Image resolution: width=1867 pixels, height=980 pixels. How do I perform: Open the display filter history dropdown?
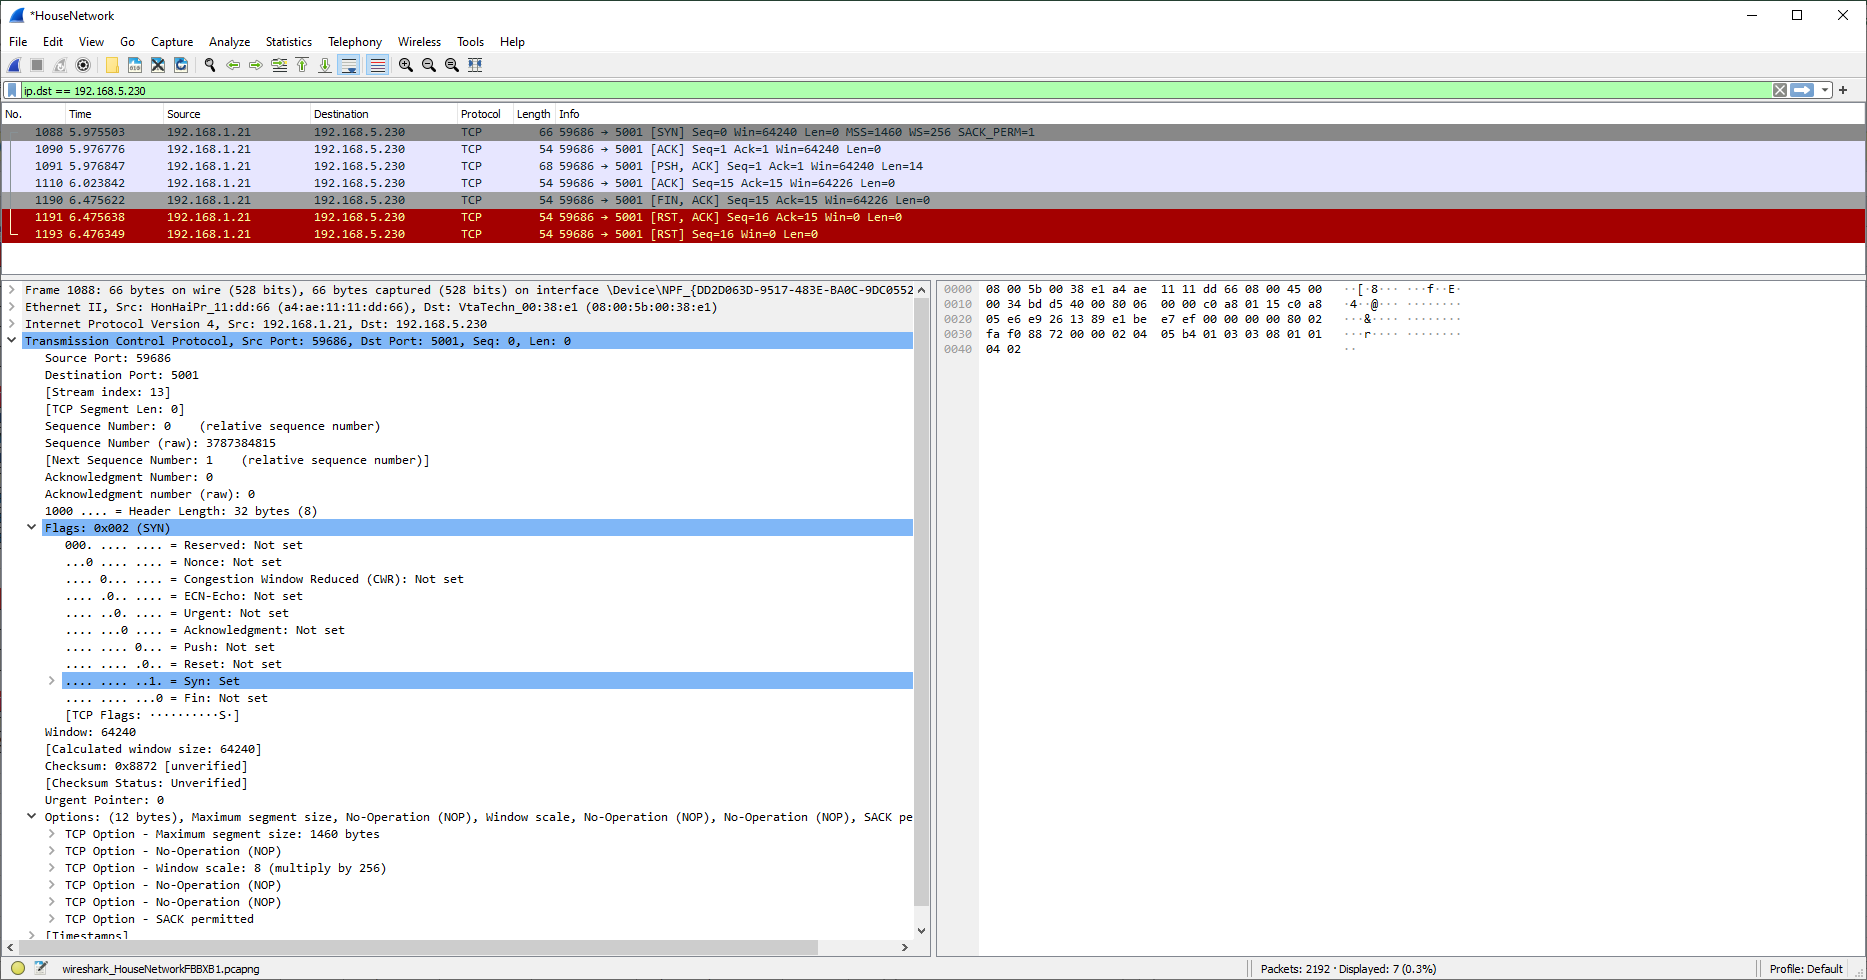[1825, 90]
